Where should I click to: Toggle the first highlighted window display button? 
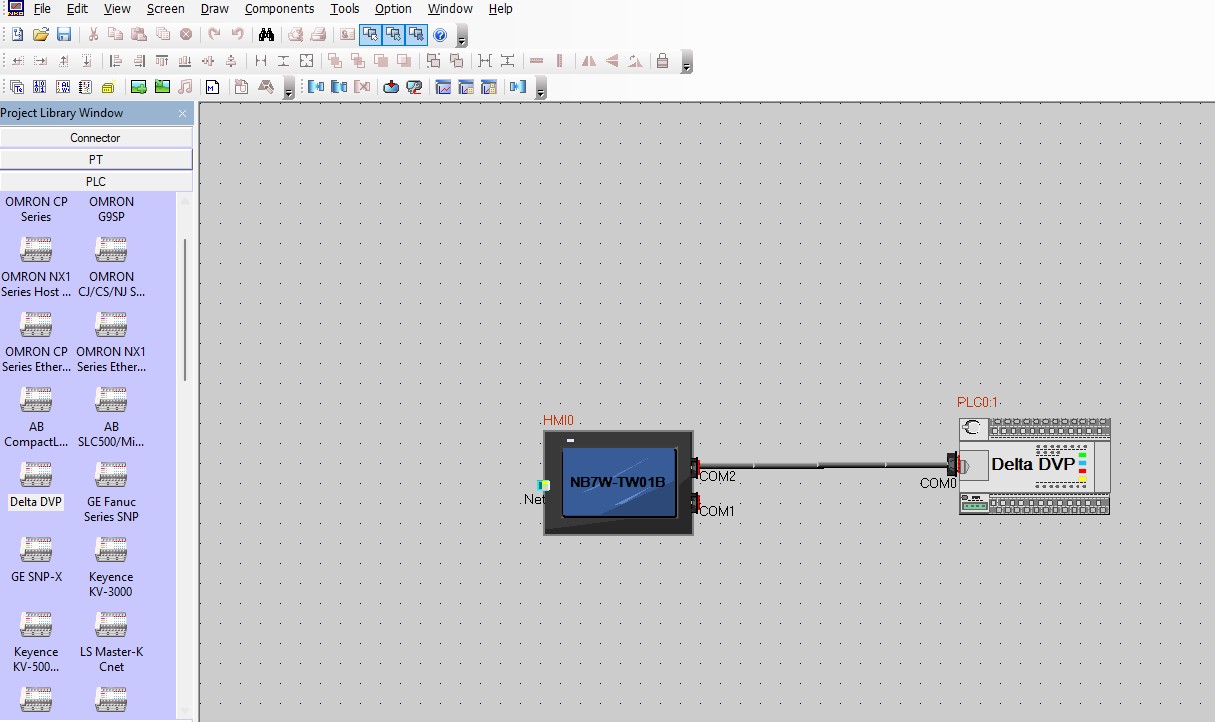370,35
